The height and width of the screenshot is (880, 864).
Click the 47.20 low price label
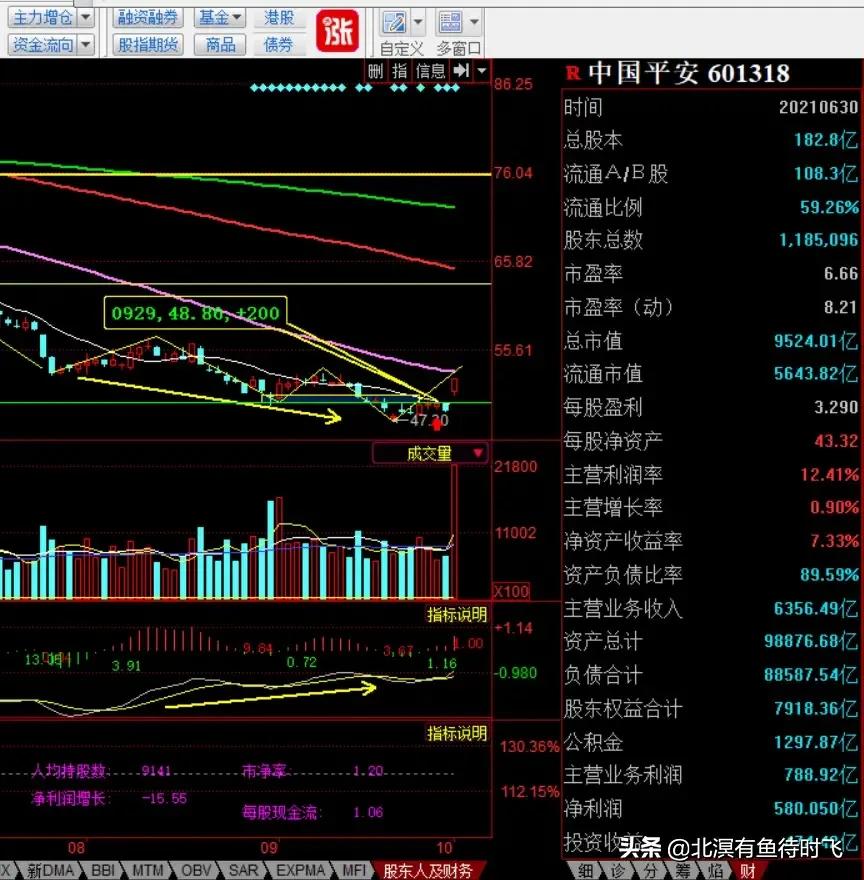(429, 420)
